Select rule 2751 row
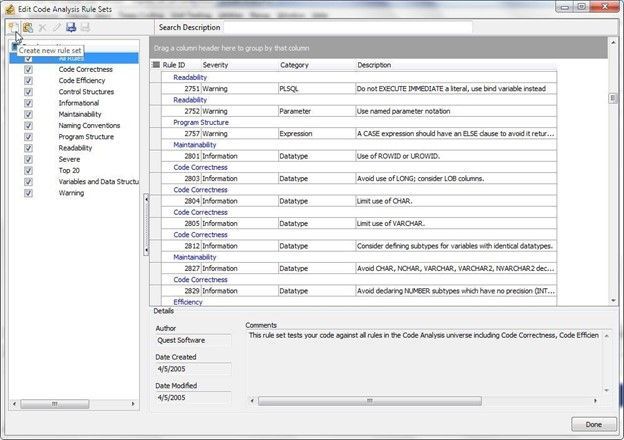The height and width of the screenshot is (440, 624). [x=359, y=89]
